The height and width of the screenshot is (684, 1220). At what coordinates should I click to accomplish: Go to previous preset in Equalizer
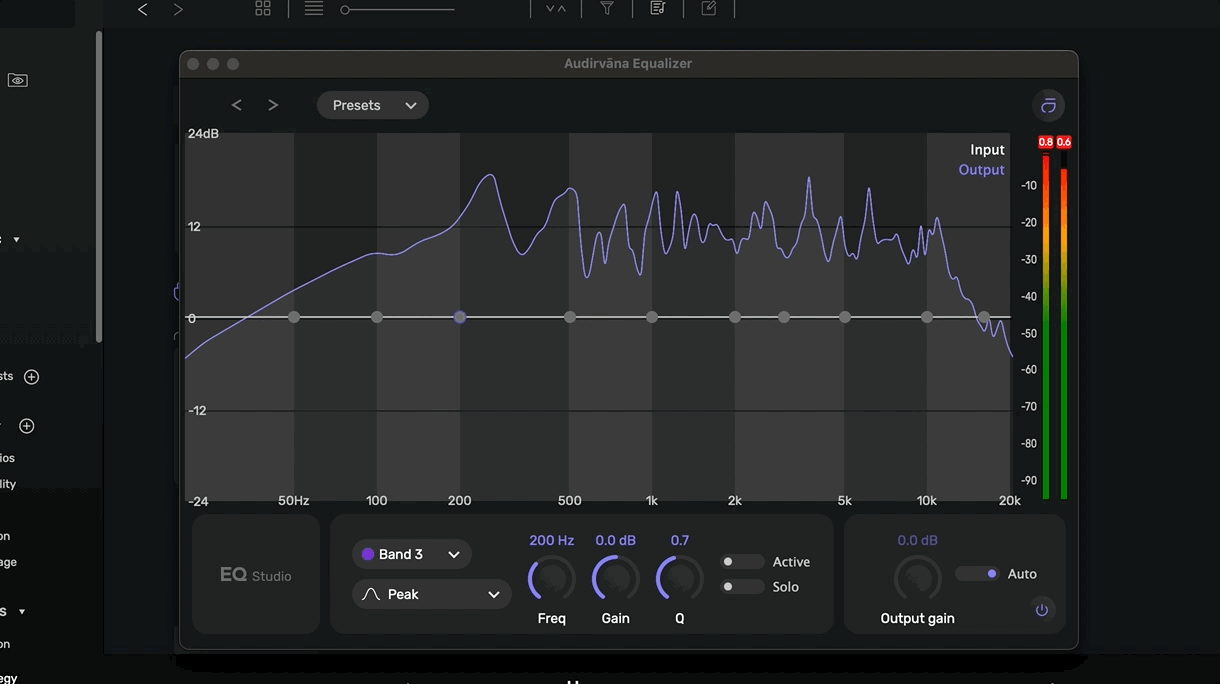[237, 105]
